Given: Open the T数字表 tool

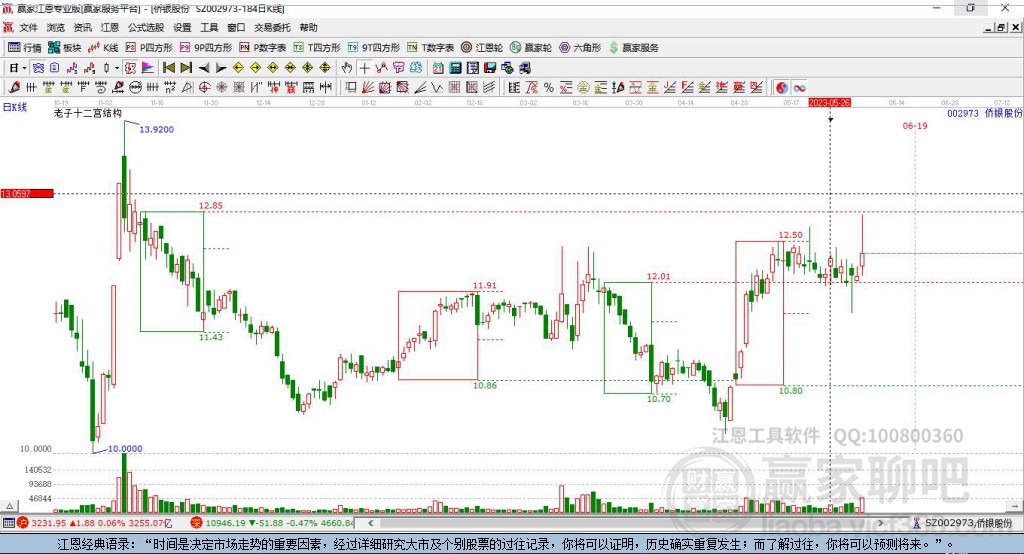Looking at the screenshot, I should point(430,48).
